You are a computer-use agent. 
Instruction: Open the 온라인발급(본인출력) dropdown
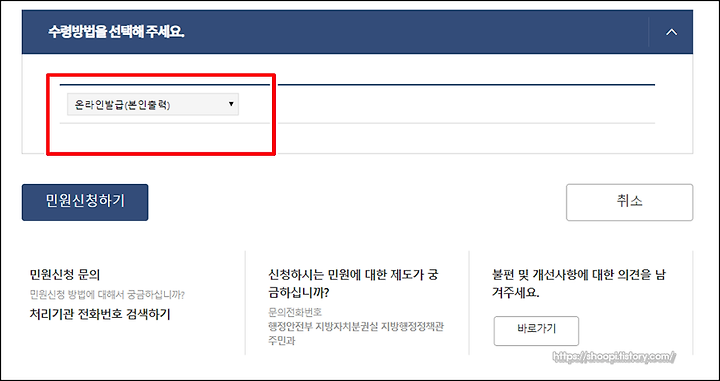[153, 105]
